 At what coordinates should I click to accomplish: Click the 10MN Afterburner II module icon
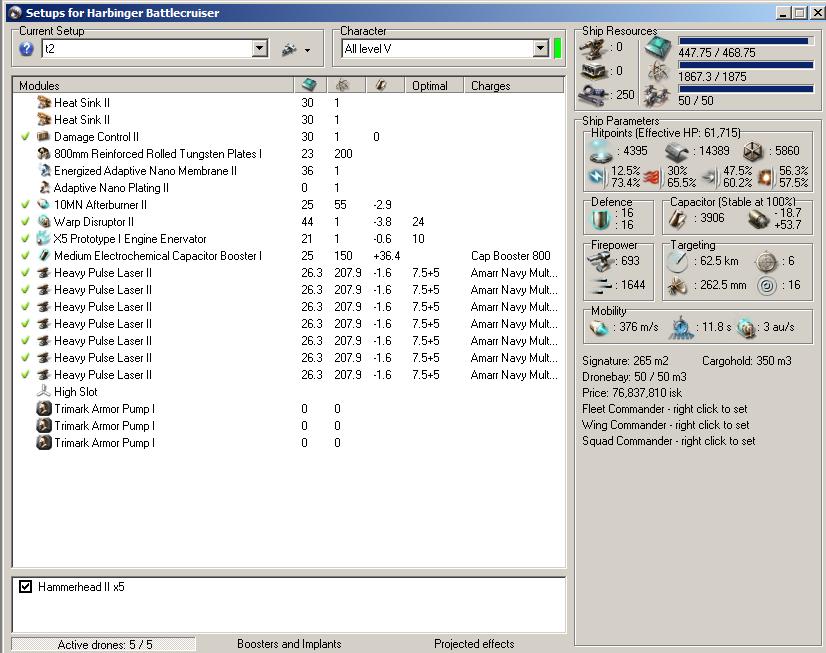tap(44, 205)
